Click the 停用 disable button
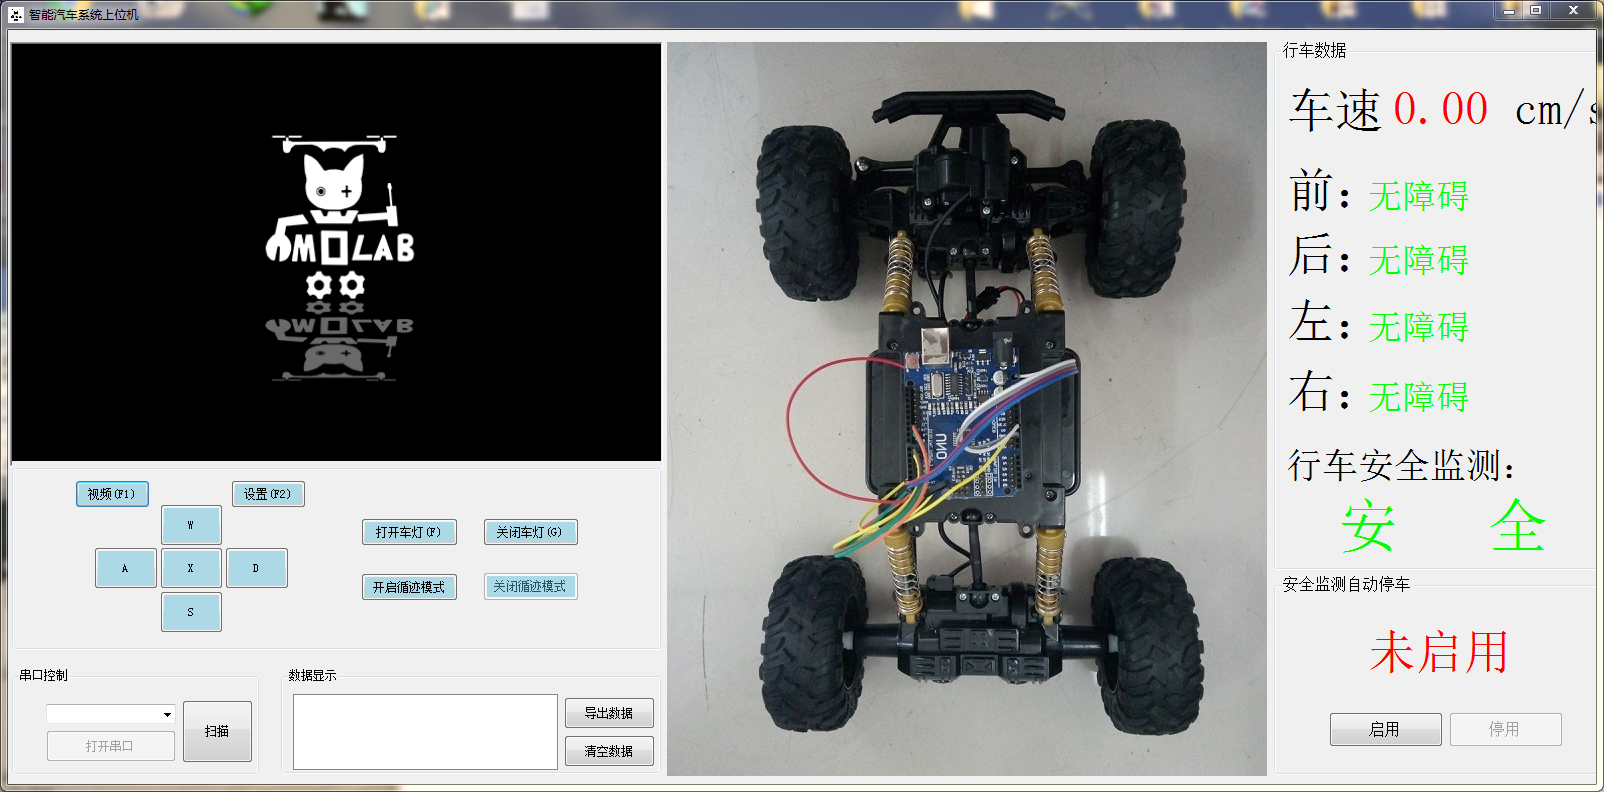This screenshot has width=1604, height=792. 1506,729
